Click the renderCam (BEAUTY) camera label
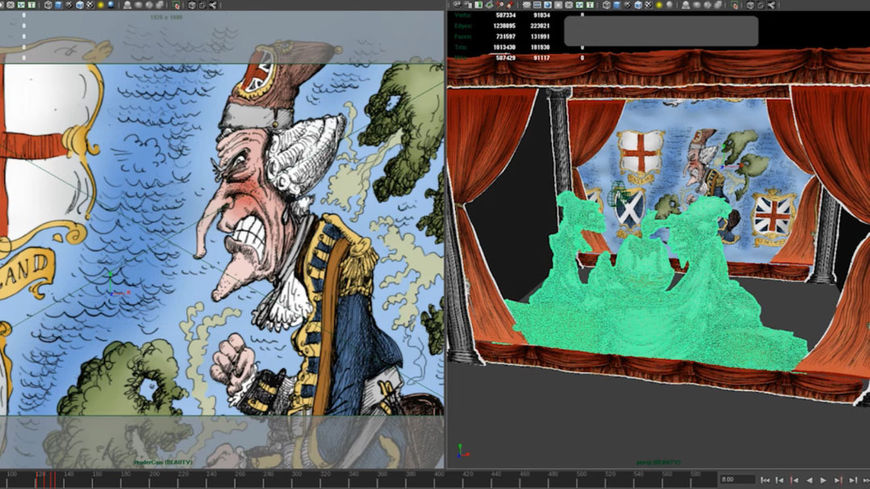 (x=163, y=462)
